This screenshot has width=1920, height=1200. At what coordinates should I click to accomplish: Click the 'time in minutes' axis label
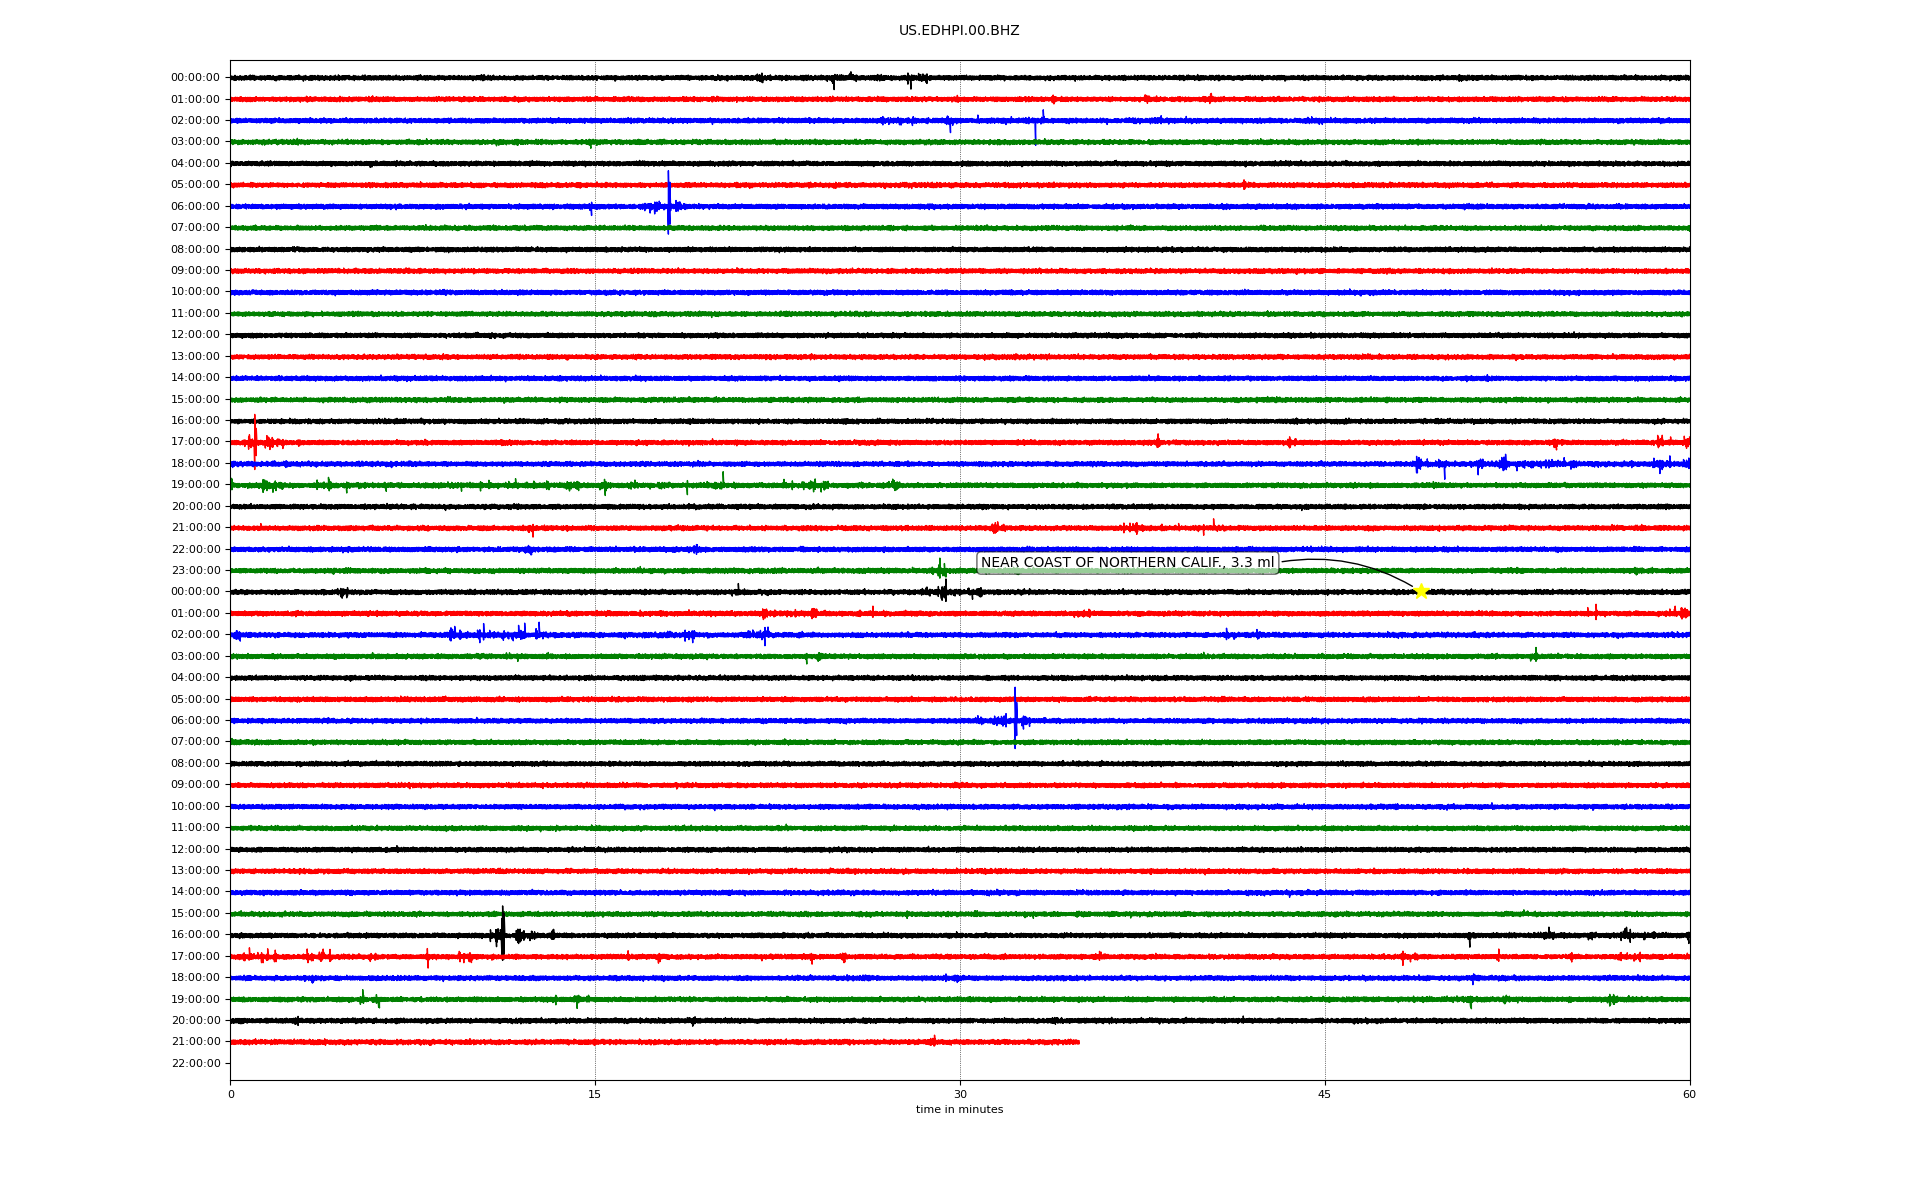(x=959, y=1109)
